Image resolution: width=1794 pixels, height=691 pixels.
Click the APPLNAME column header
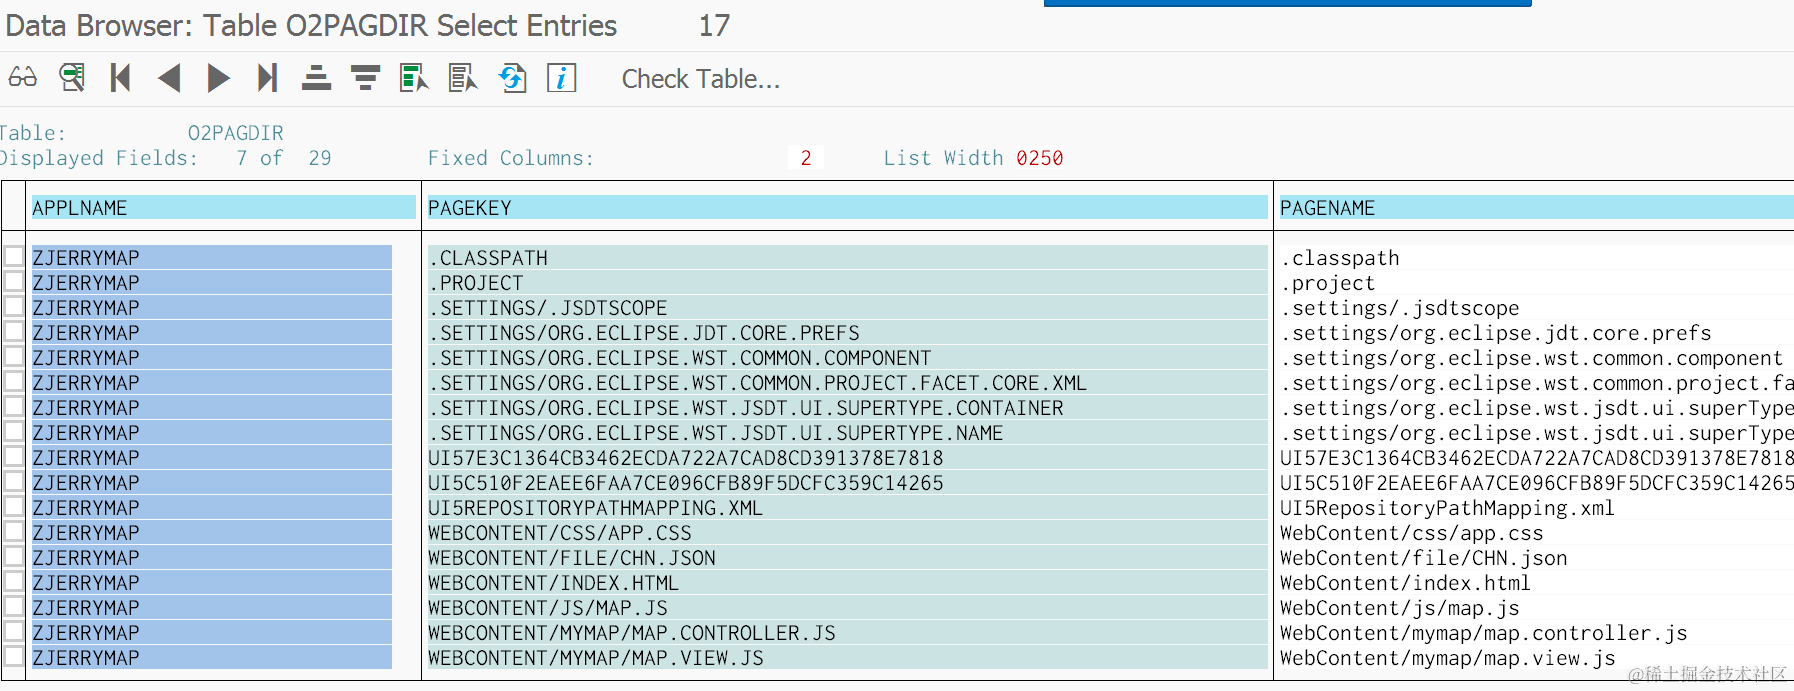[223, 207]
